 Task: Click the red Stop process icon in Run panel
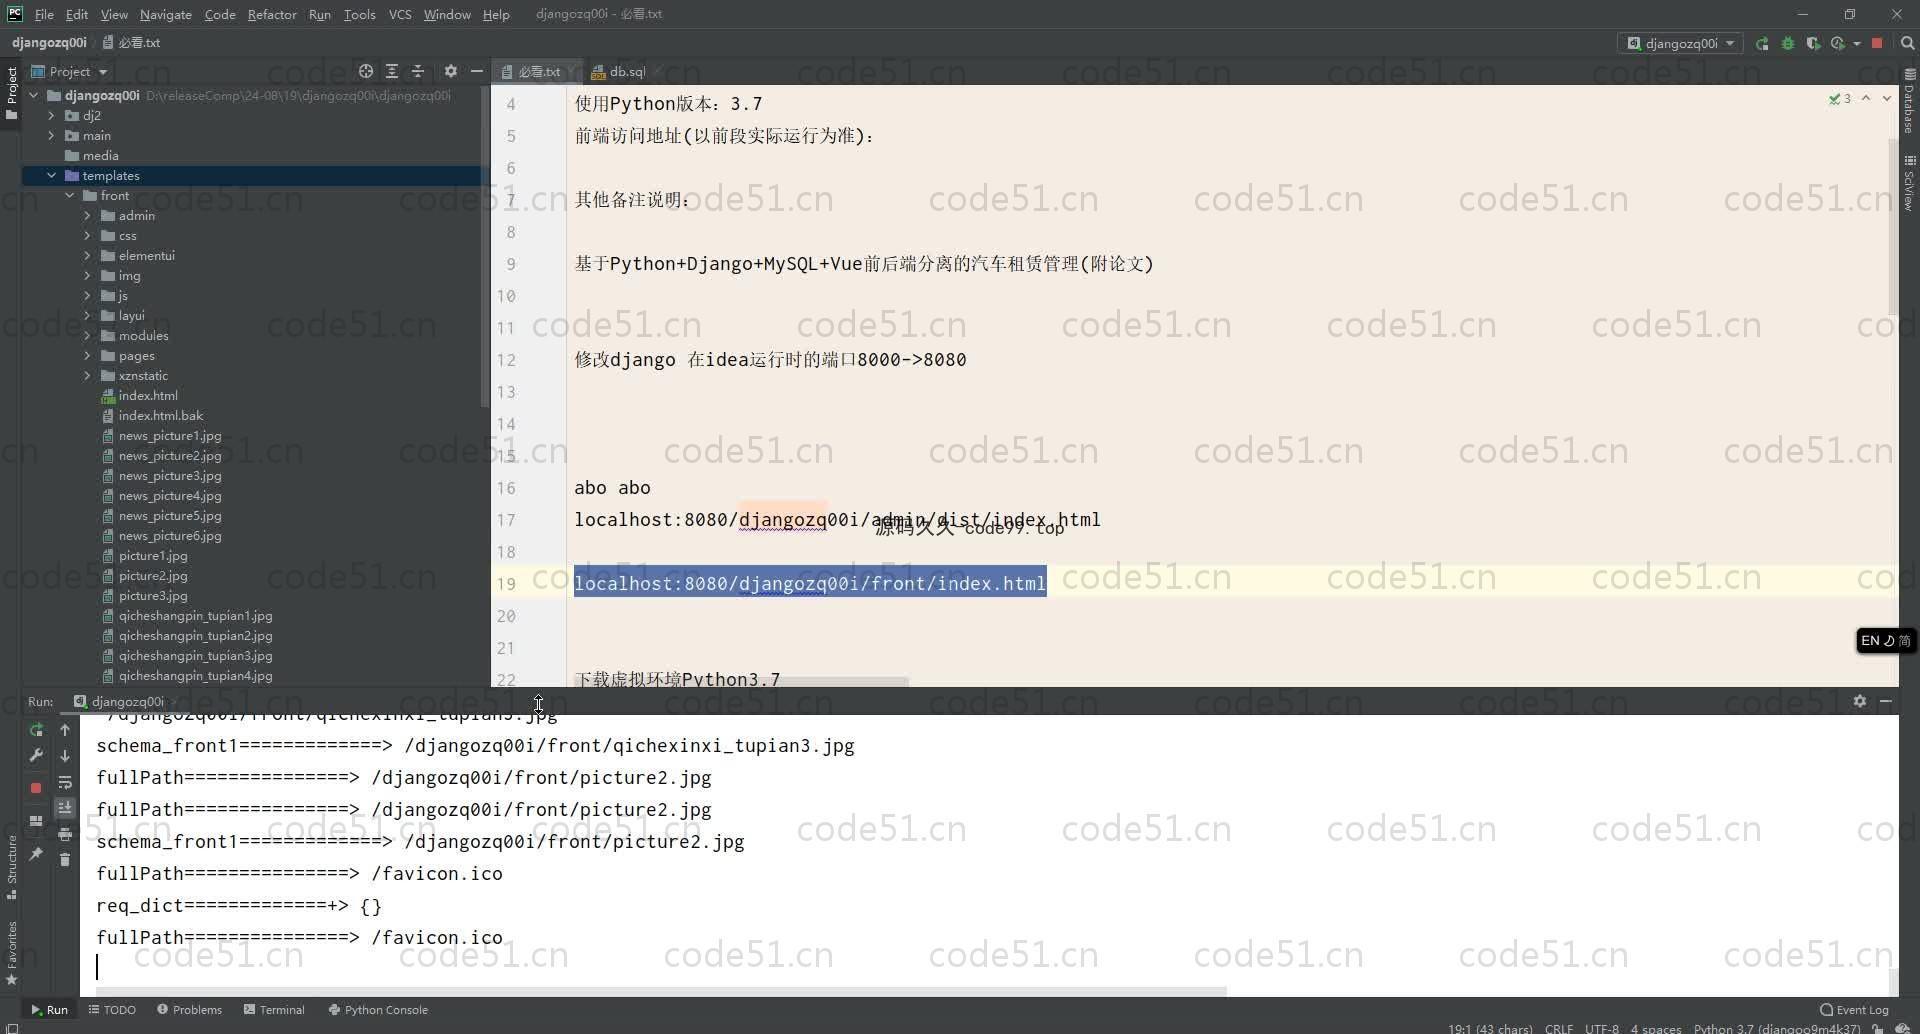pyautogui.click(x=36, y=788)
